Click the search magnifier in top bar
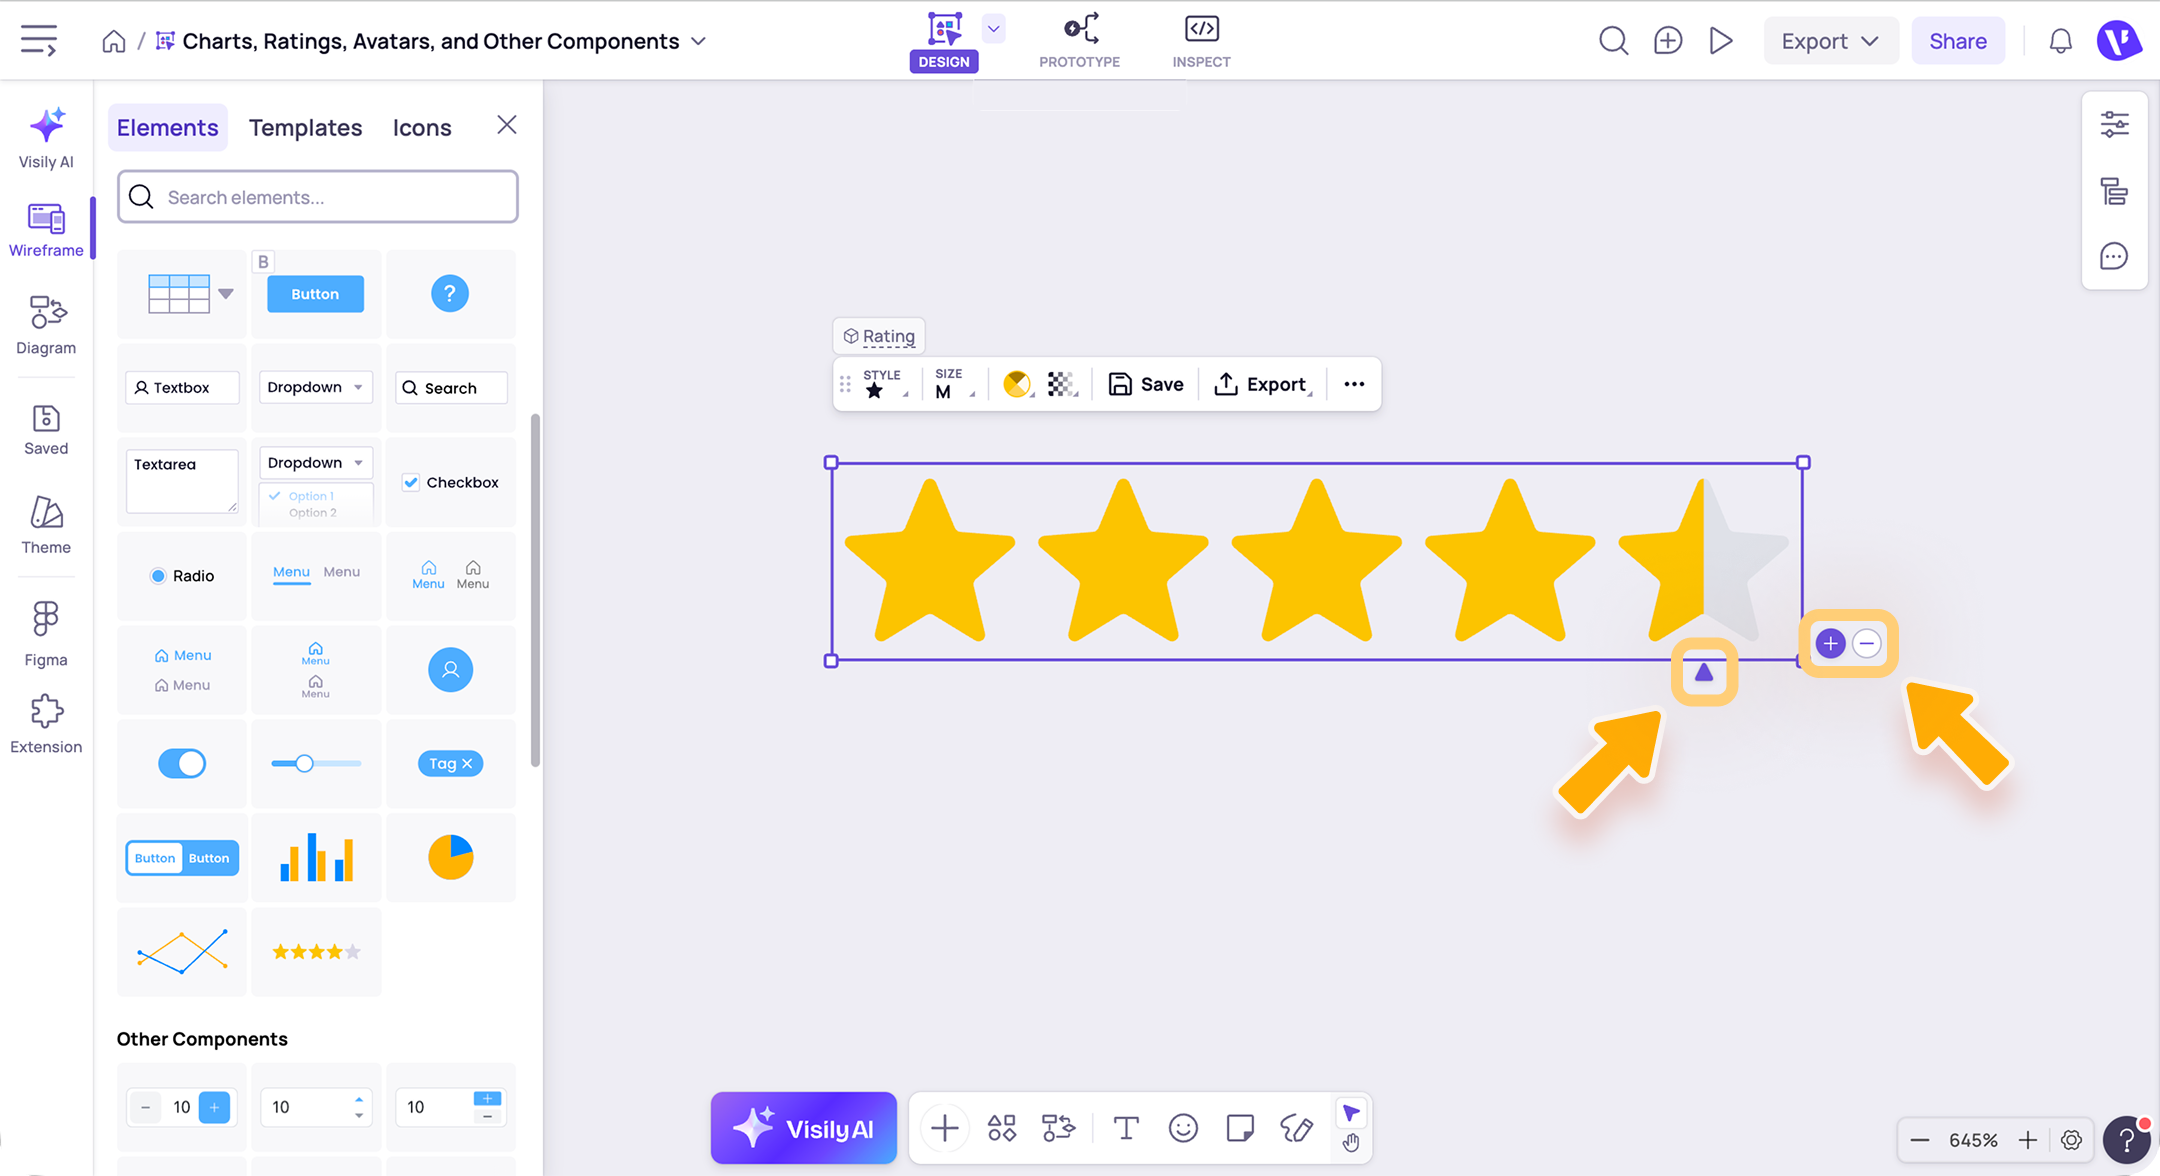Screen dimensions: 2160x1176 click(x=1613, y=41)
